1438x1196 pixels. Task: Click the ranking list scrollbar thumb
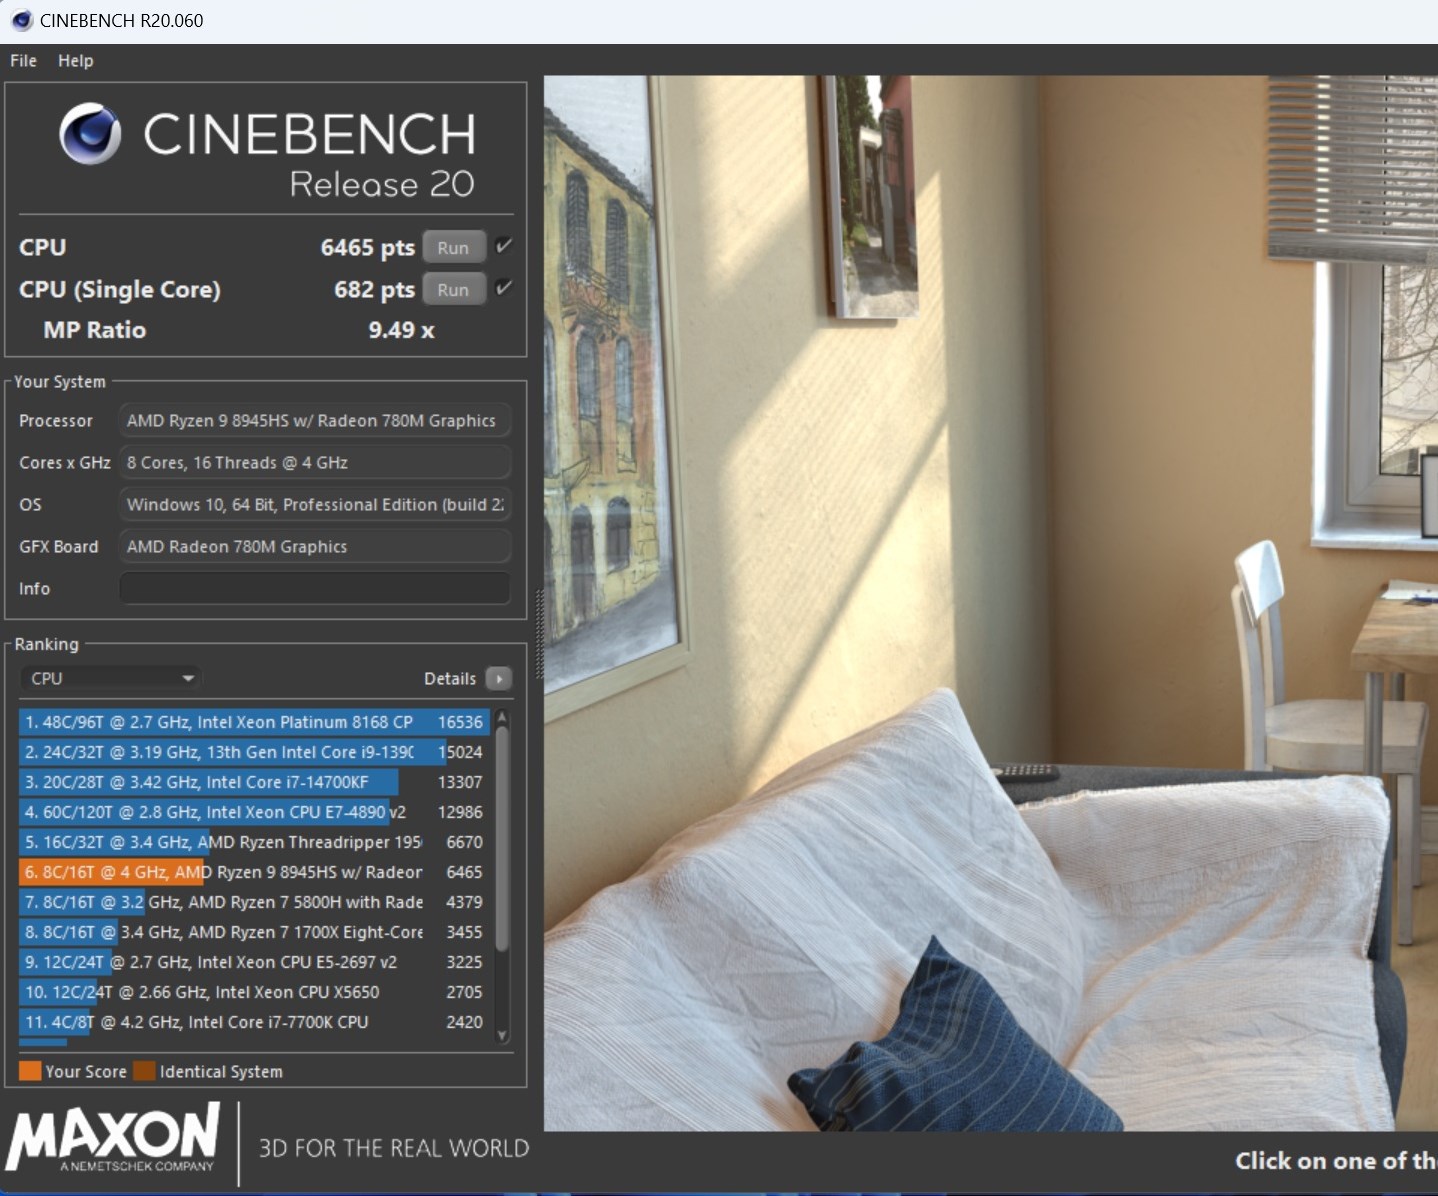502,838
